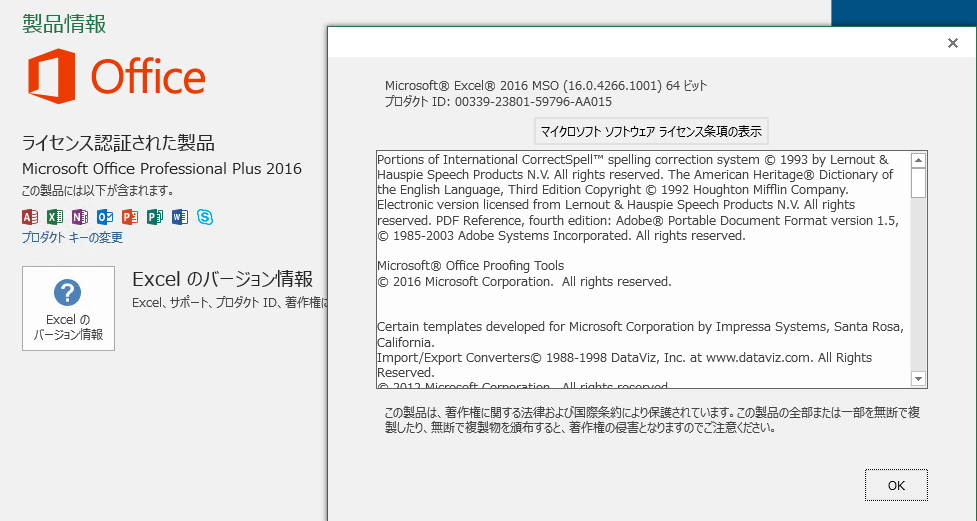
Task: Click © 2016 Microsoft Corporation line
Action: [x=524, y=282]
